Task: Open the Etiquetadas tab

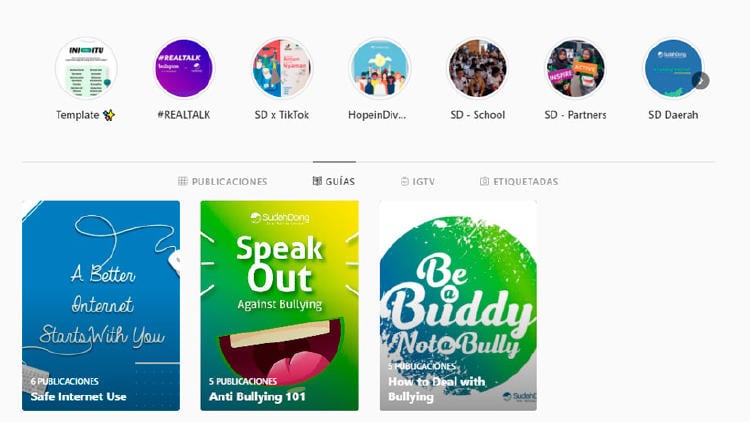Action: click(519, 181)
